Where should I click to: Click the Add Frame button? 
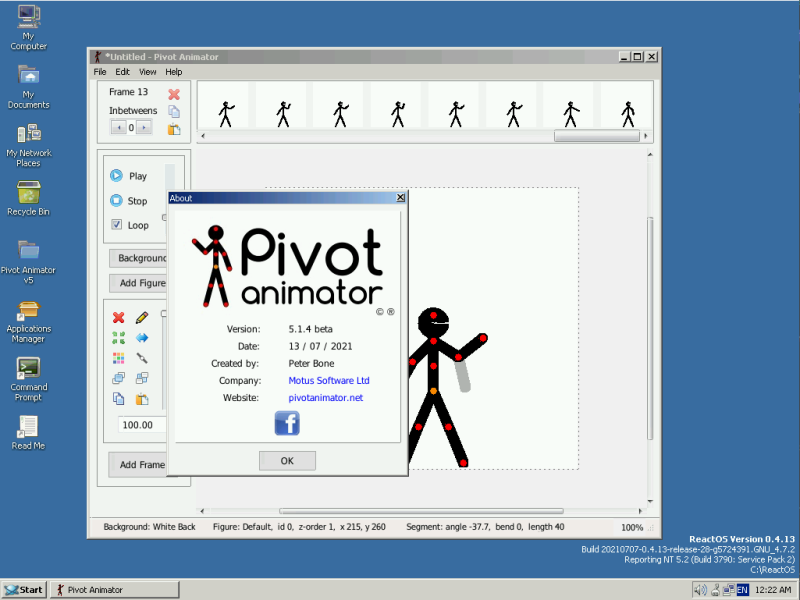tap(138, 465)
